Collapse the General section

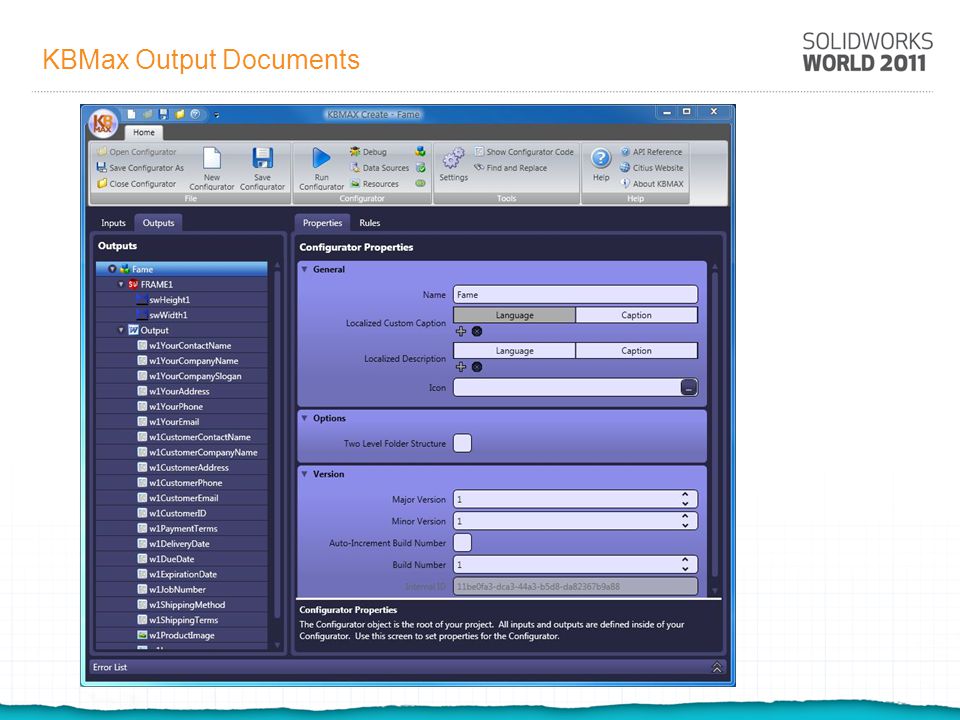[x=304, y=269]
